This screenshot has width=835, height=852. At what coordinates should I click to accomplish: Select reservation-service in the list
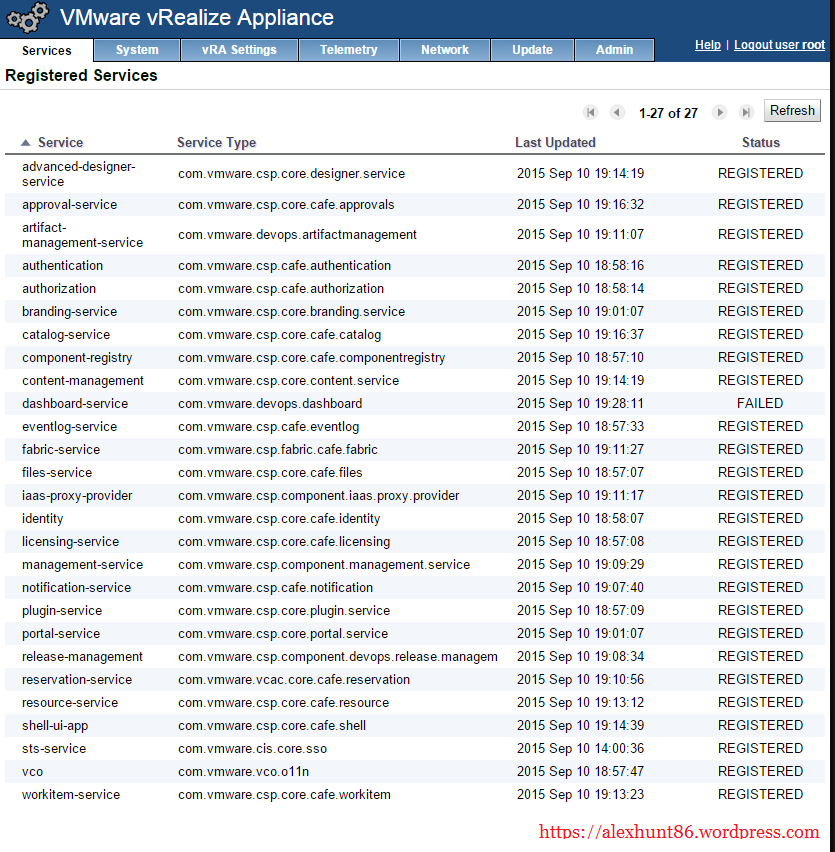(77, 680)
